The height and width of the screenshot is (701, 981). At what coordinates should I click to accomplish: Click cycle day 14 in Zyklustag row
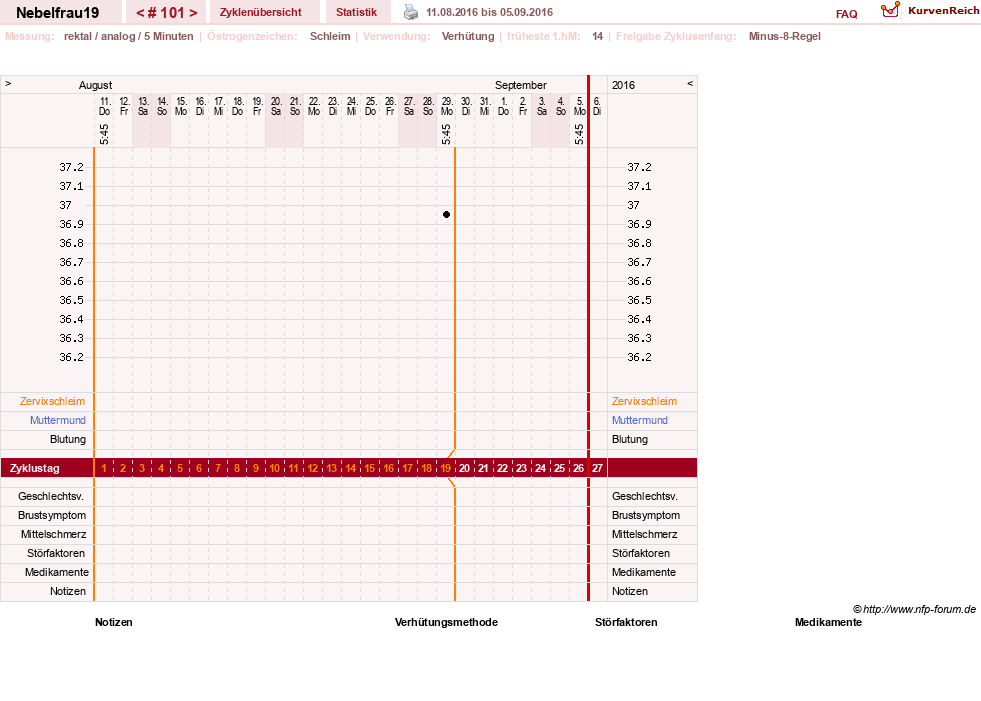pos(350,468)
